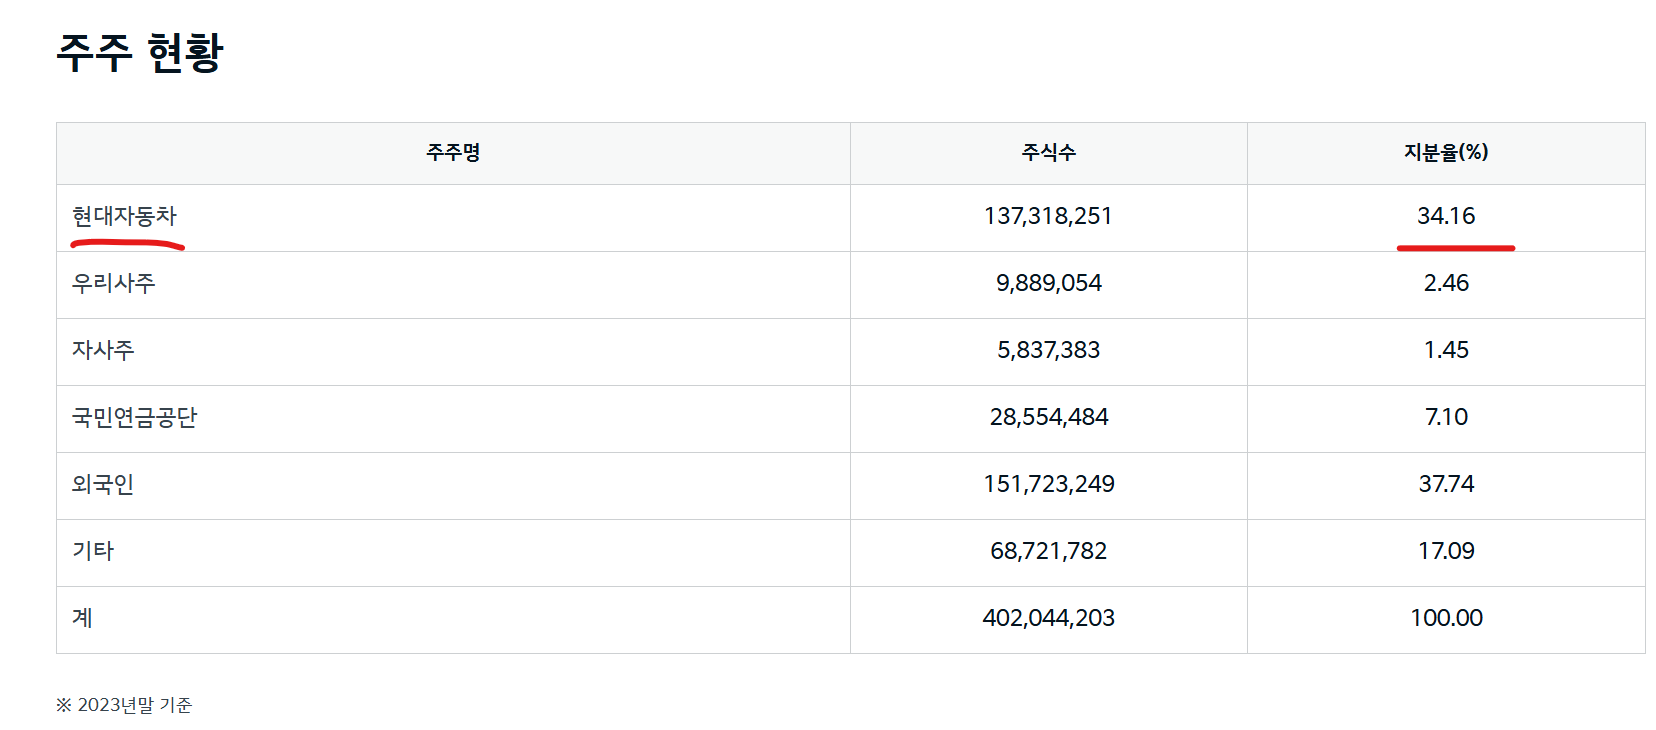
Task: Click the 37.74 foreign ownership percentage
Action: (x=1445, y=484)
